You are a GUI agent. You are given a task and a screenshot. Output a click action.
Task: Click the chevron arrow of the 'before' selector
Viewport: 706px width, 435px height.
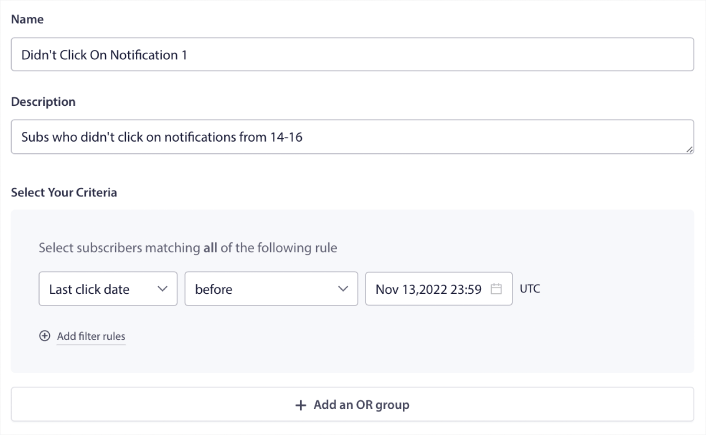coord(343,290)
